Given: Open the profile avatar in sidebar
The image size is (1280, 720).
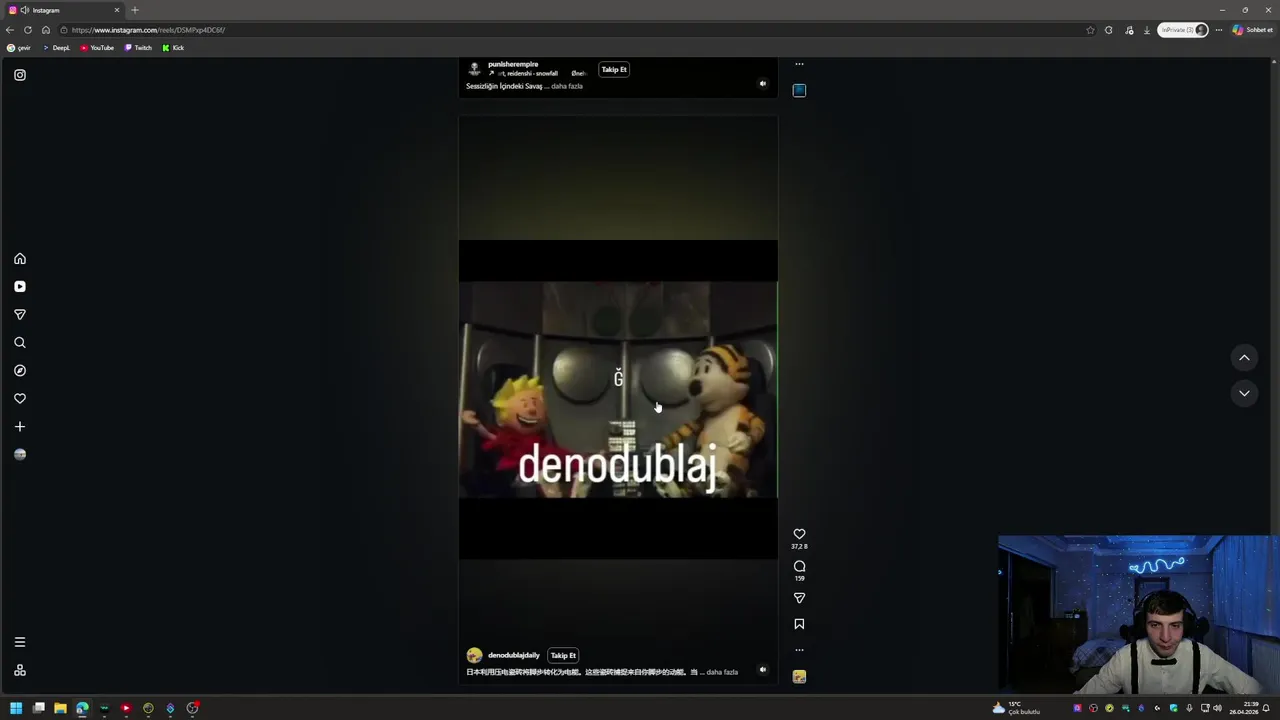Looking at the screenshot, I should click(20, 454).
